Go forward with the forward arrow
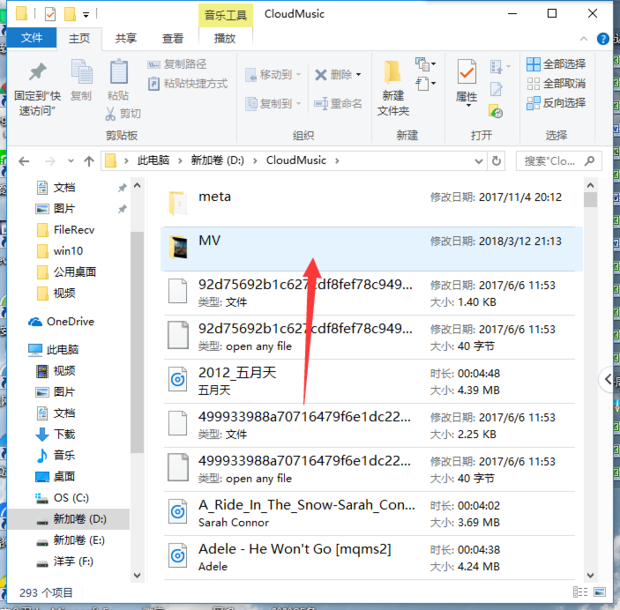The height and width of the screenshot is (610, 620). (x=50, y=161)
